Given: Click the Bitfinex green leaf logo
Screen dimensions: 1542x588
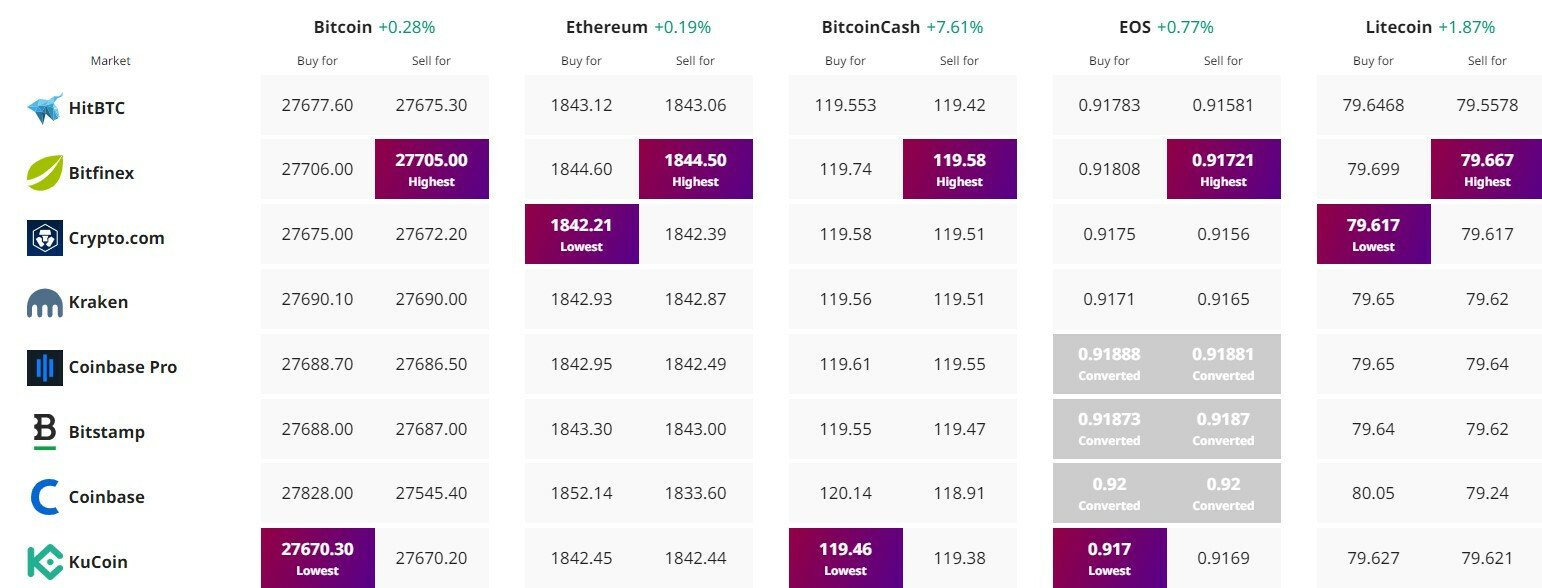Looking at the screenshot, I should click(45, 172).
